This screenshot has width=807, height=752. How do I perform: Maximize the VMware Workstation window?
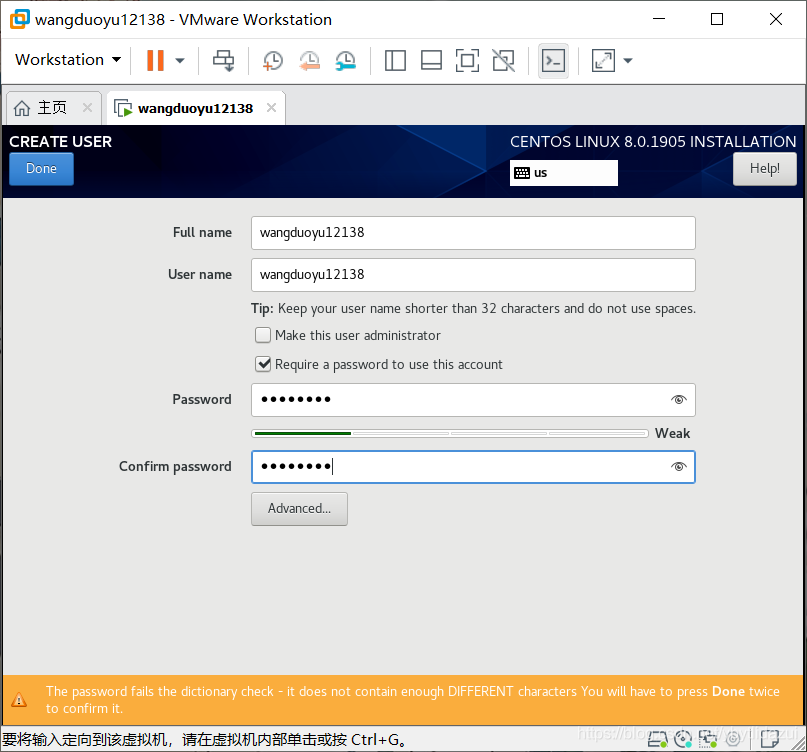[717, 19]
